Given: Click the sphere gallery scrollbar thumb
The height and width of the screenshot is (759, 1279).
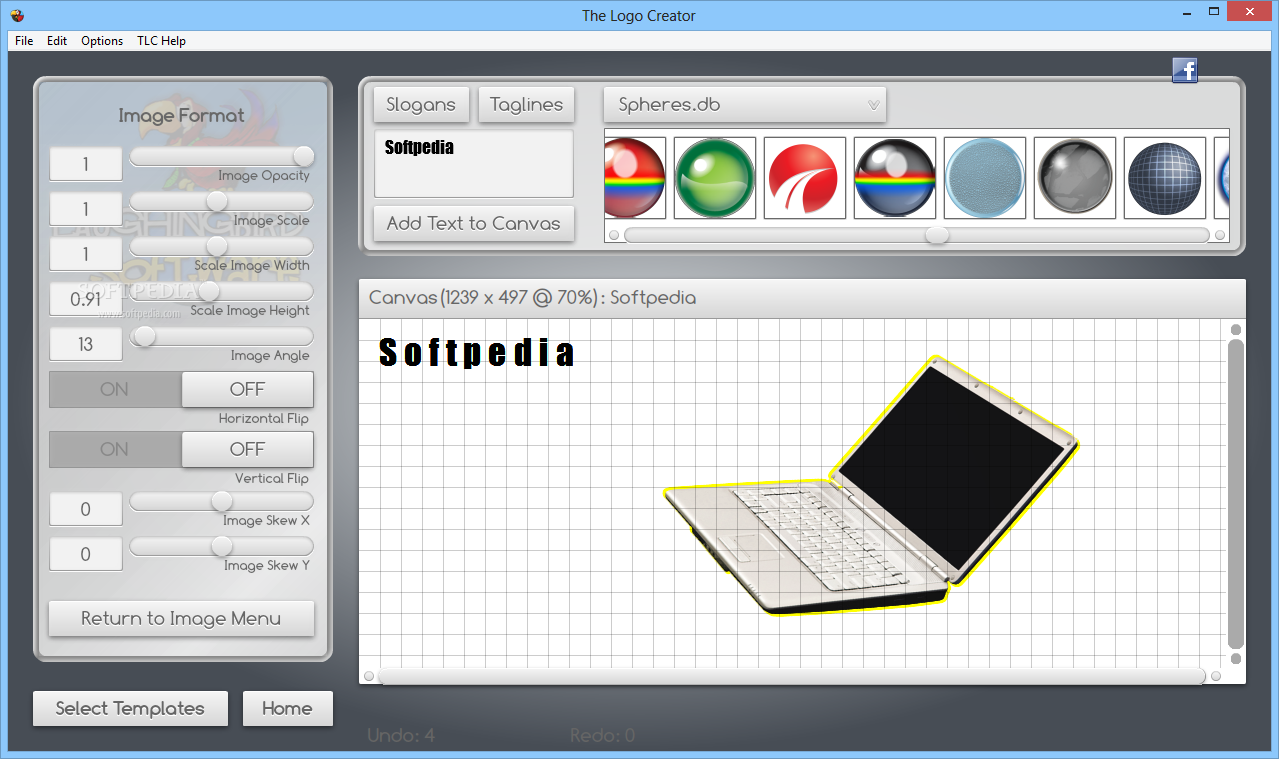Looking at the screenshot, I should tap(937, 235).
